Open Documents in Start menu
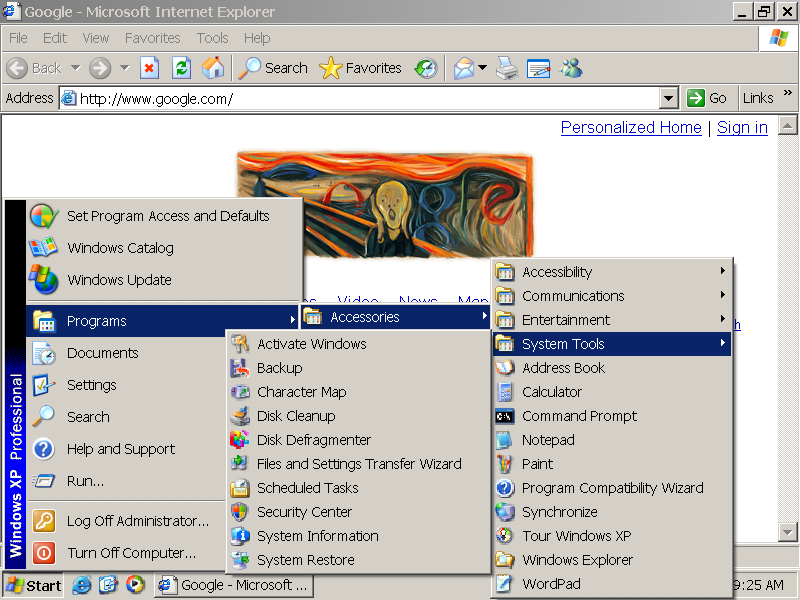 click(x=126, y=353)
